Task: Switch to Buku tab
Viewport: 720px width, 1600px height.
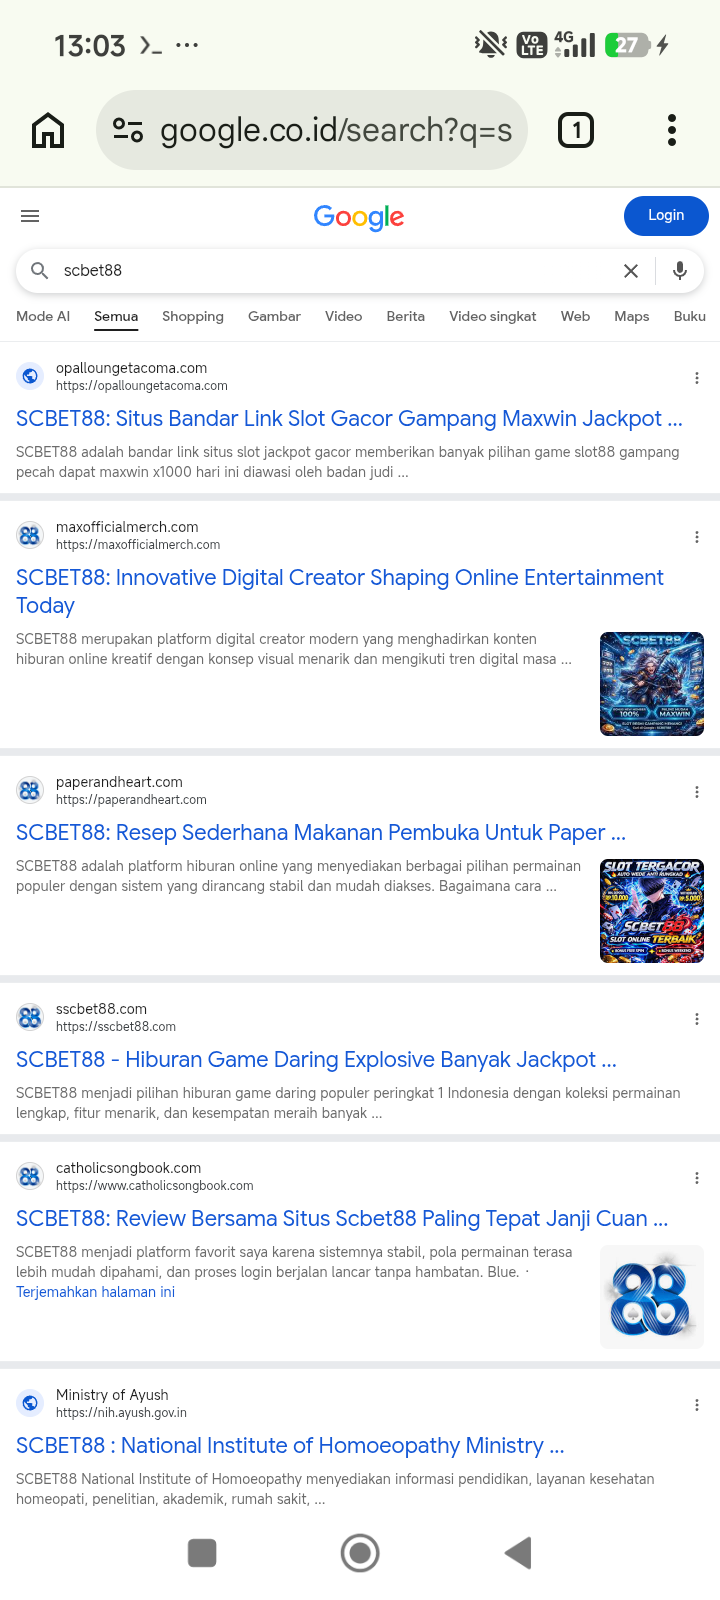Action: tap(690, 316)
